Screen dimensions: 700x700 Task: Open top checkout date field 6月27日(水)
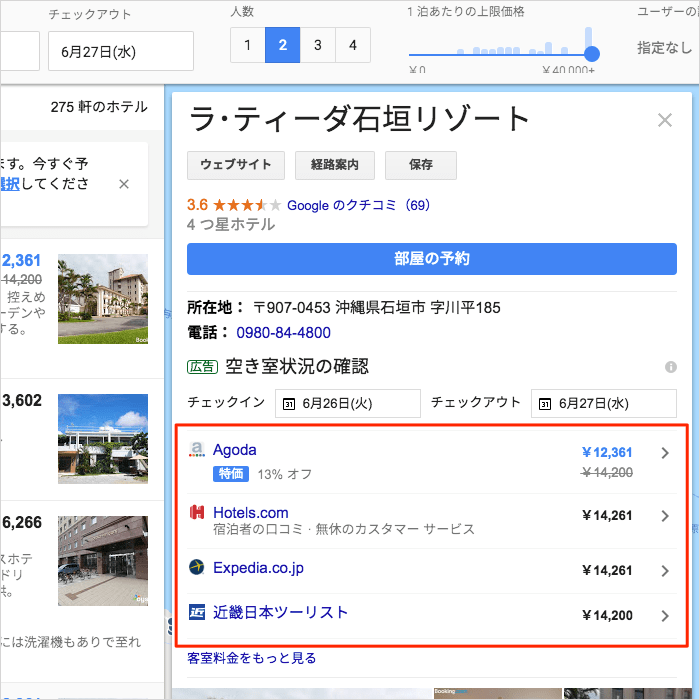coord(121,51)
